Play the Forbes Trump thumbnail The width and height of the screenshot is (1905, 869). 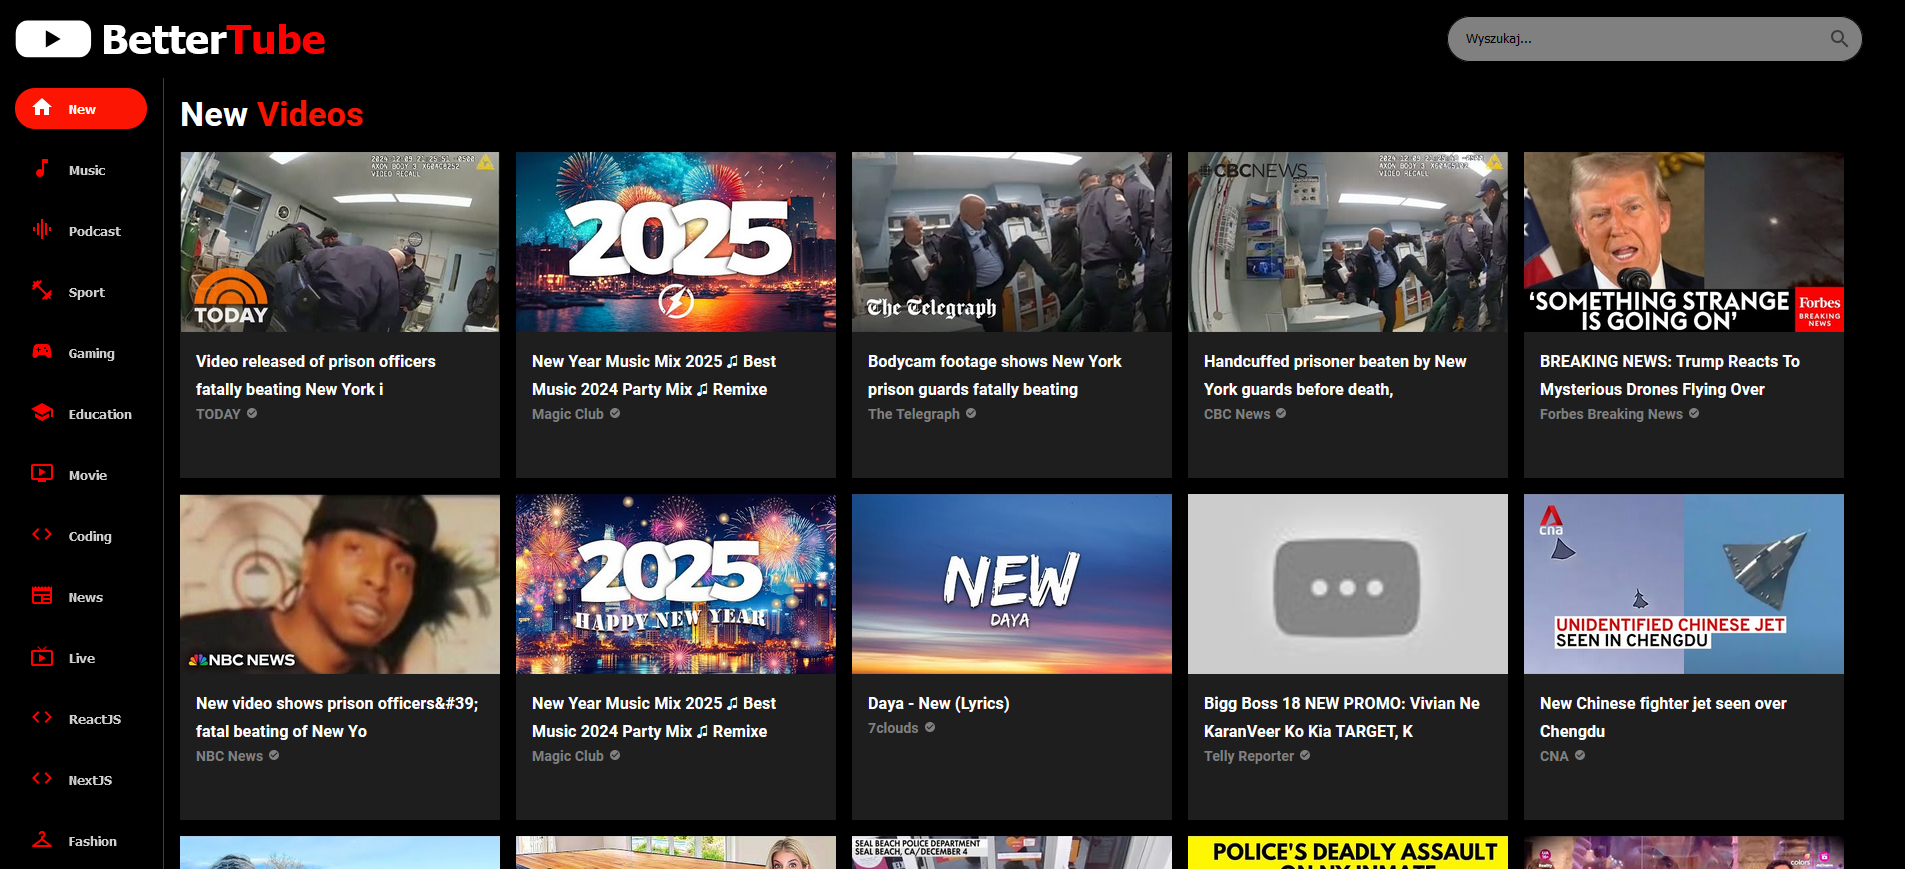click(1684, 242)
